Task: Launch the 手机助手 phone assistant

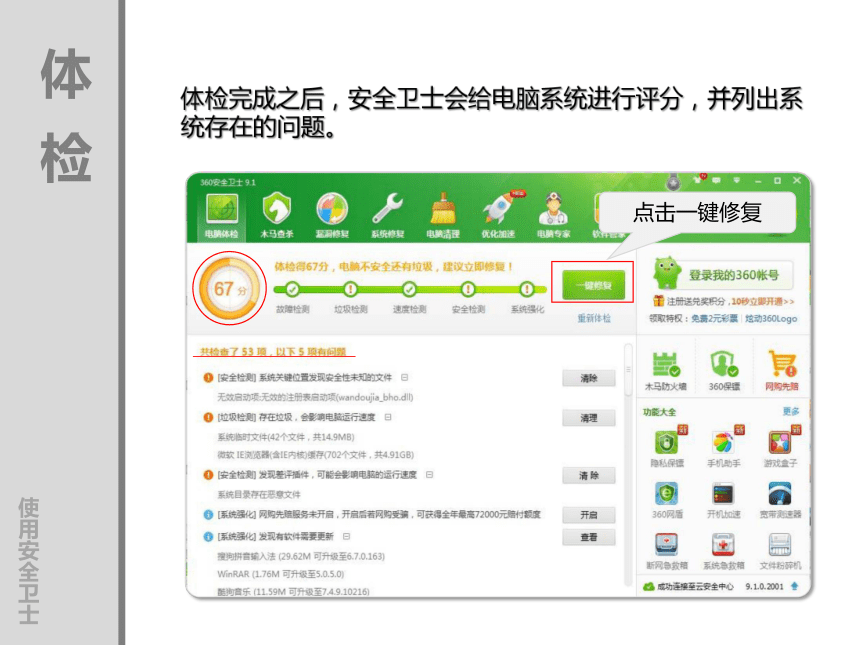Action: (723, 447)
